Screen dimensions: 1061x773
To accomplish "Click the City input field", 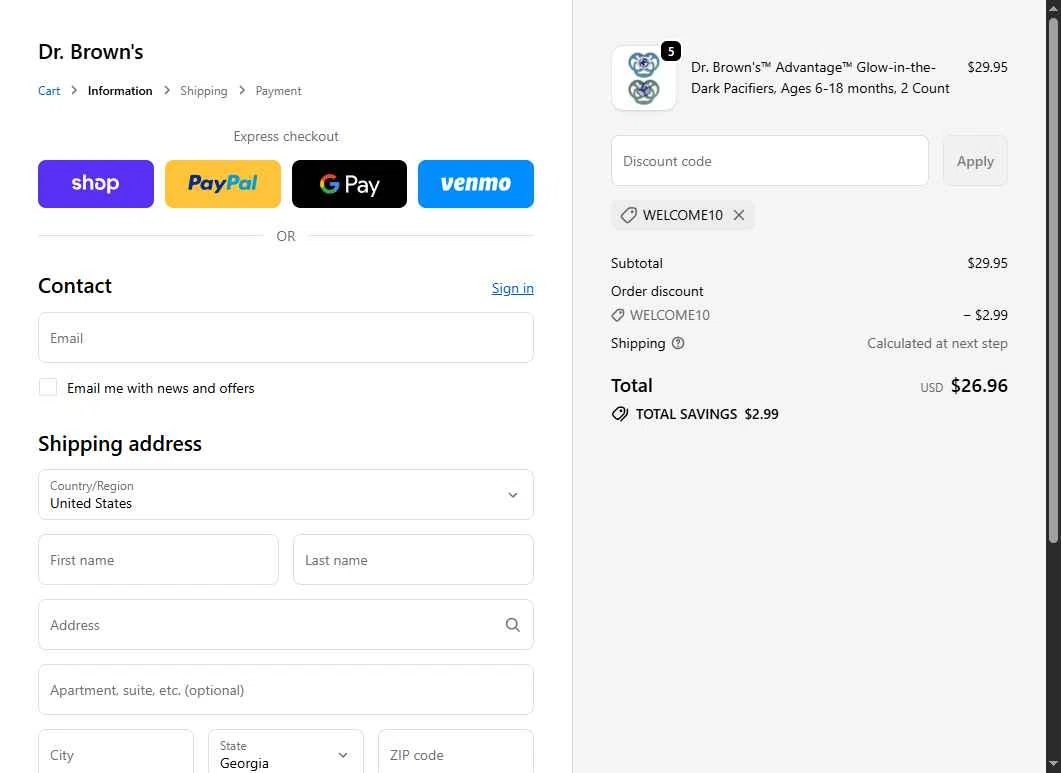I will pos(116,753).
